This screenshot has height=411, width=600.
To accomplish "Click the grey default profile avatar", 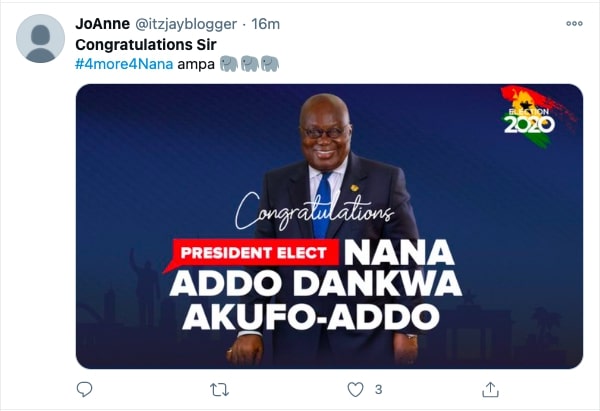I will click(x=40, y=39).
